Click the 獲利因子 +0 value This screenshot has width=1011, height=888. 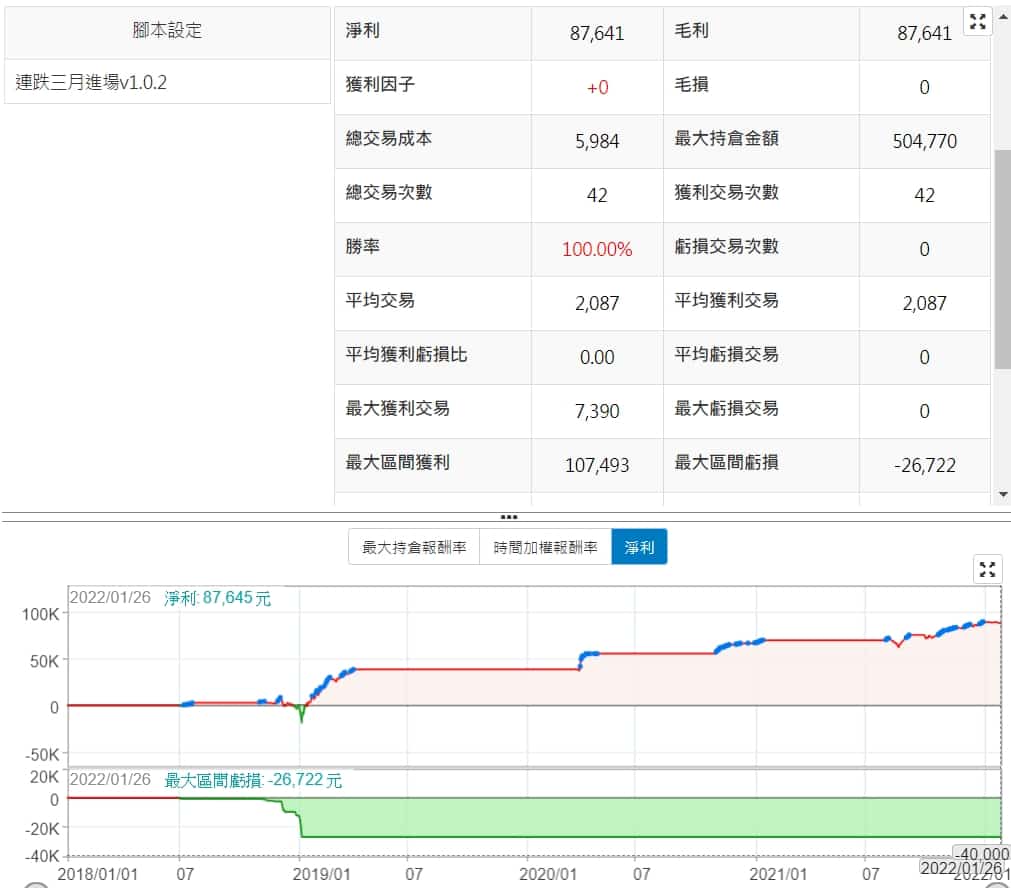coord(597,87)
